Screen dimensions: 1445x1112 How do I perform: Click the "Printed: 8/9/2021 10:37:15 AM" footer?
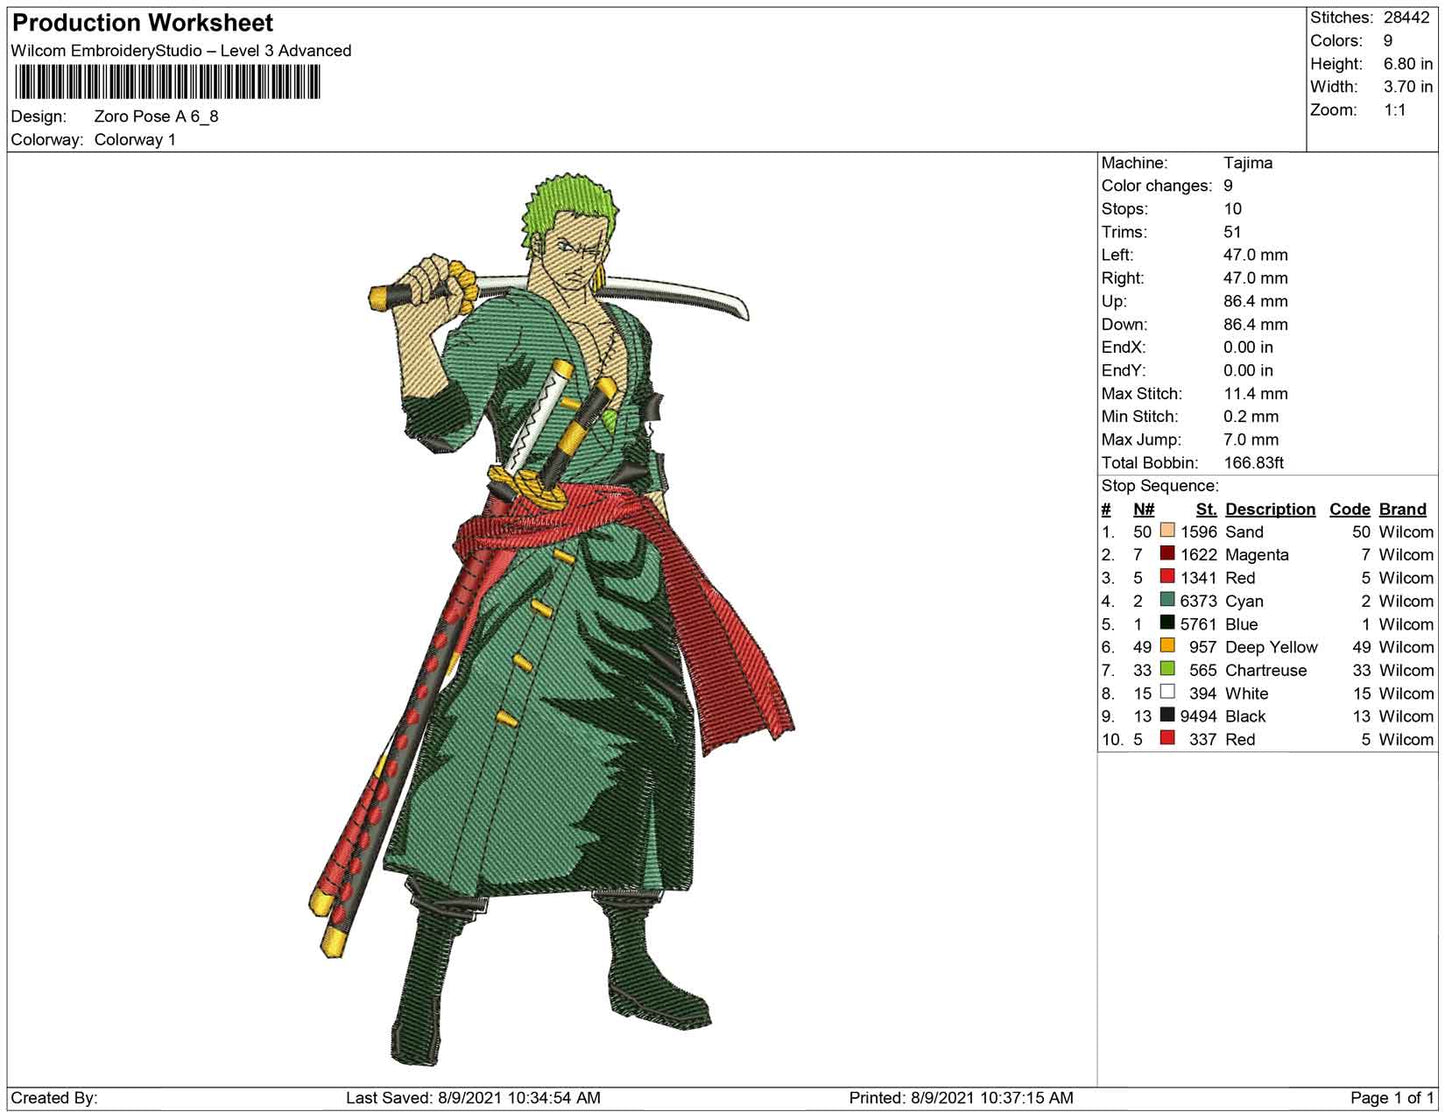961,1098
